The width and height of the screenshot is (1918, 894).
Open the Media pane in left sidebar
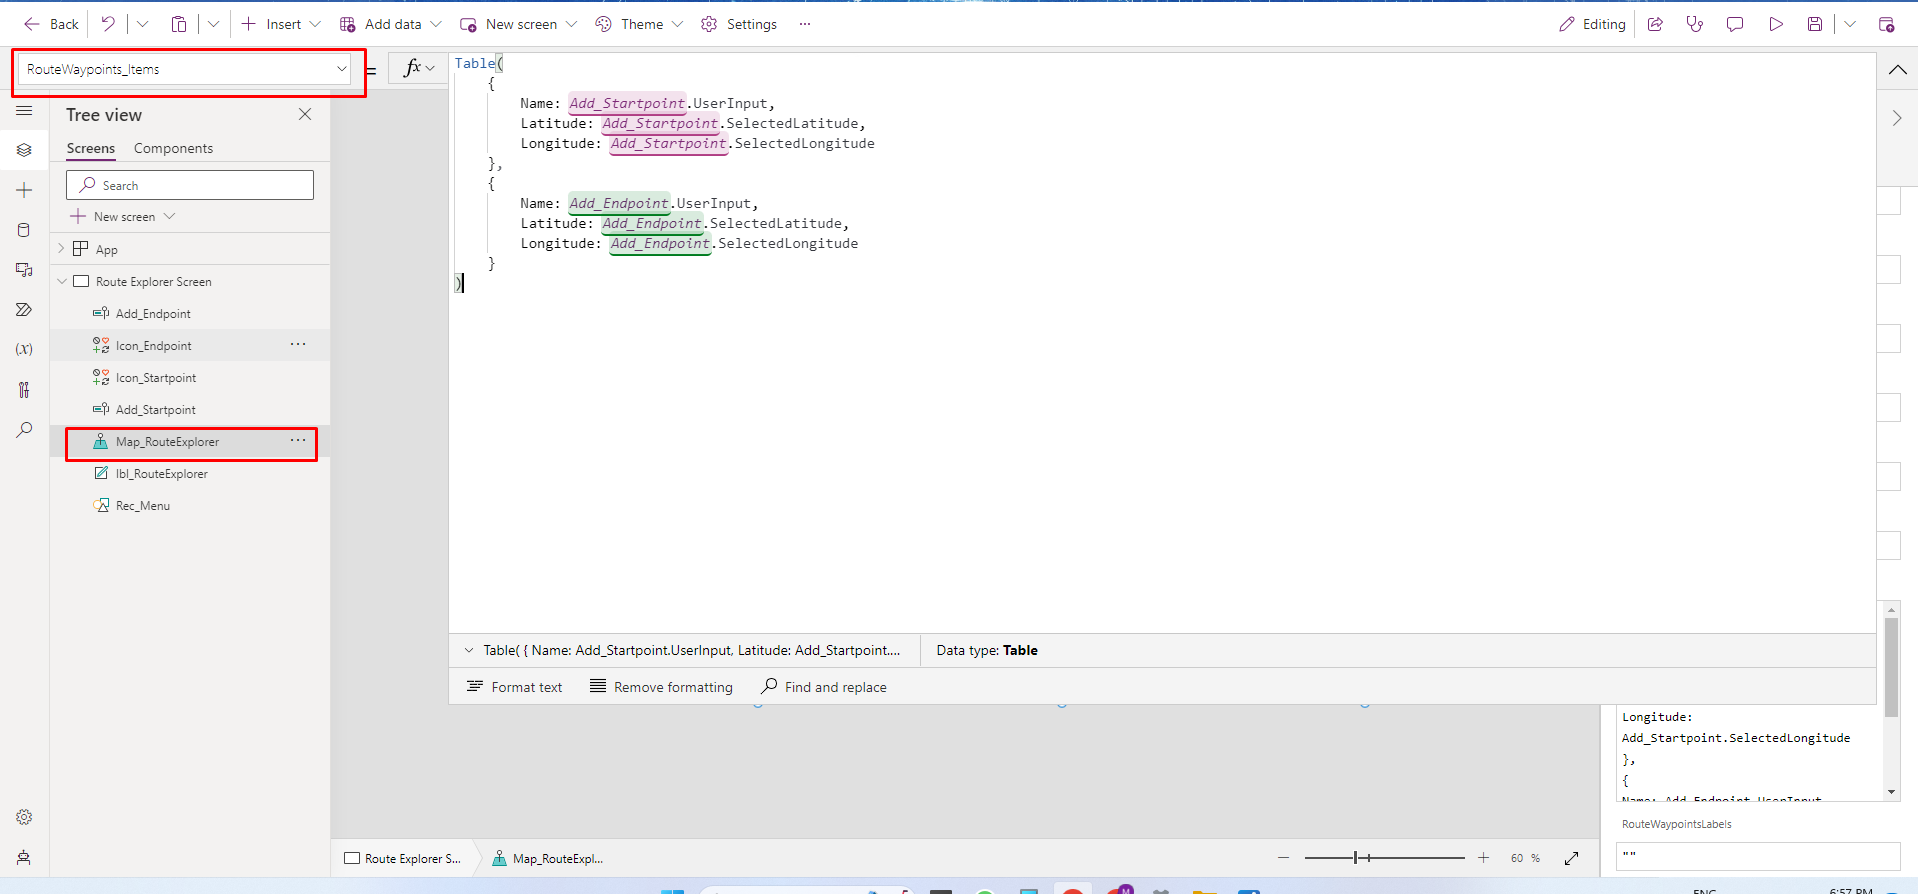point(24,270)
